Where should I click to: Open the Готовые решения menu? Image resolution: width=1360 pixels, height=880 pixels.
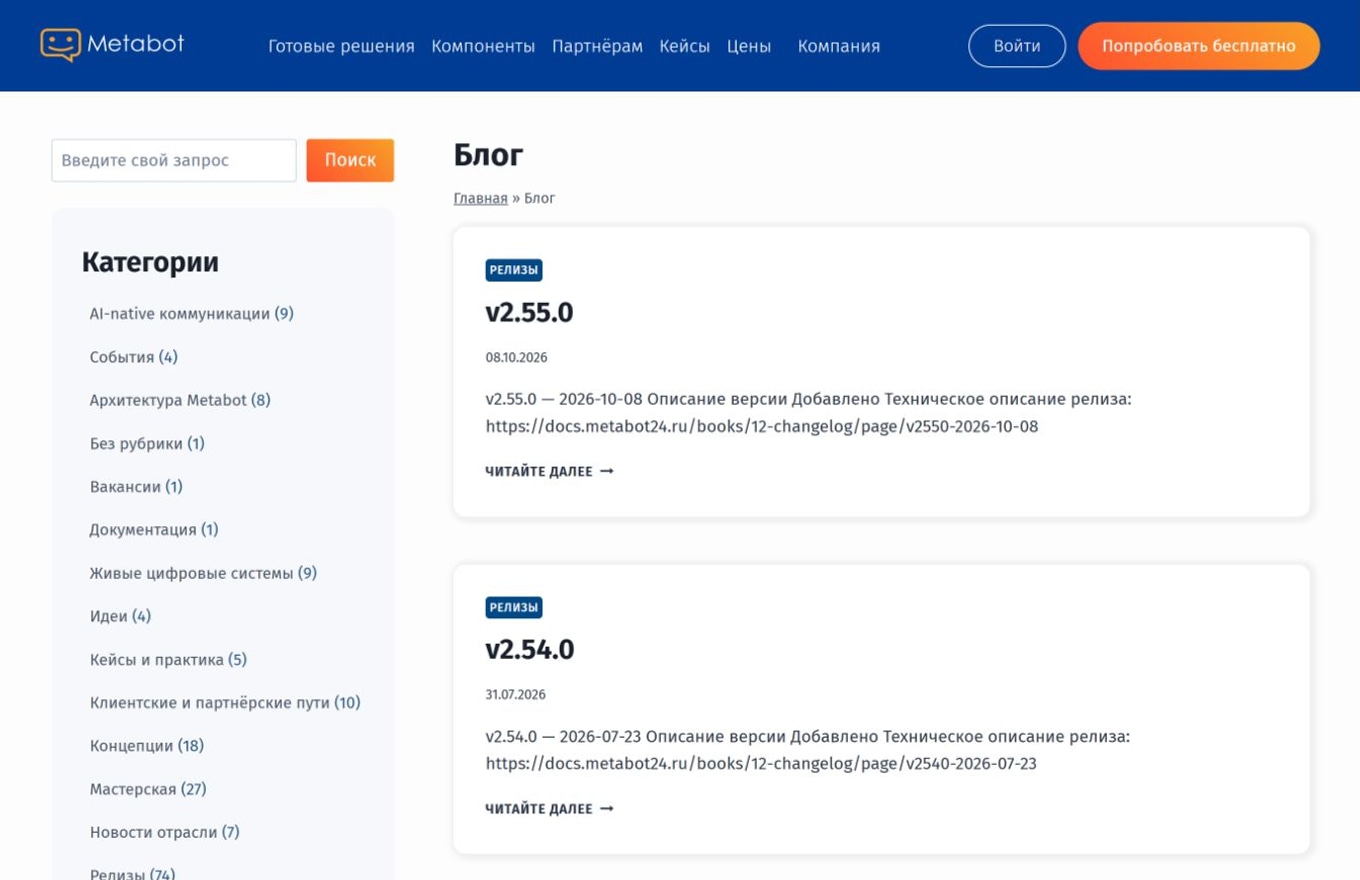pos(341,46)
